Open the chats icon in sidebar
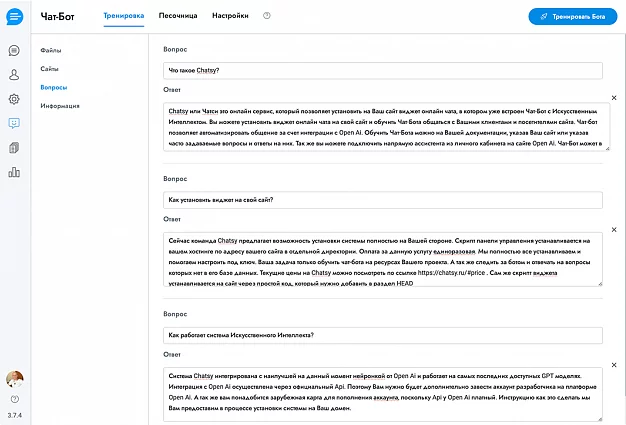This screenshot has width=626, height=425. [14, 50]
